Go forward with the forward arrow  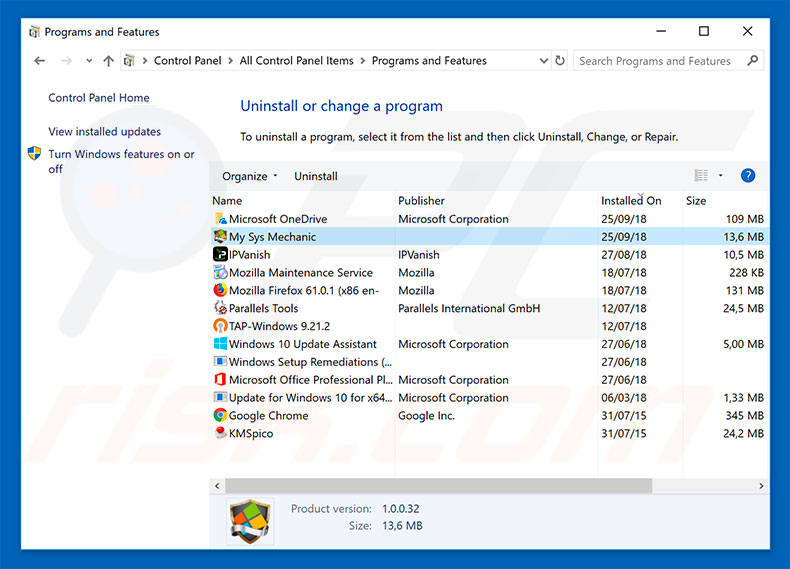pyautogui.click(x=66, y=61)
